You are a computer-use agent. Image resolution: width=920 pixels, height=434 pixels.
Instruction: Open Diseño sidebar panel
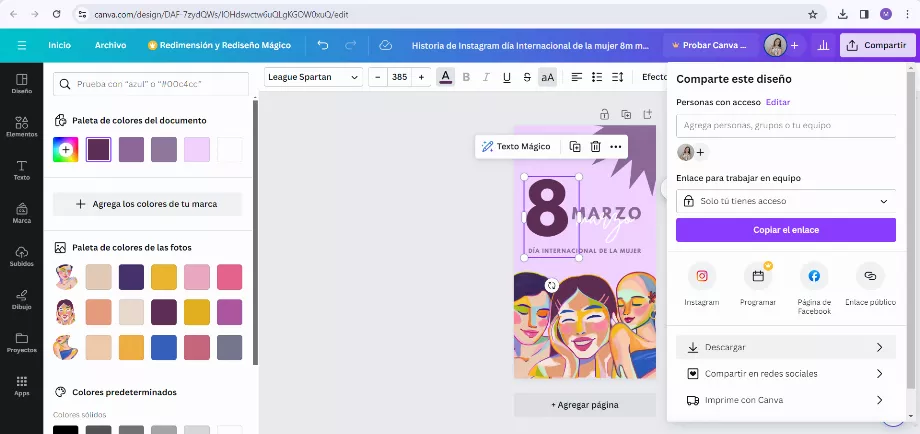pos(22,84)
